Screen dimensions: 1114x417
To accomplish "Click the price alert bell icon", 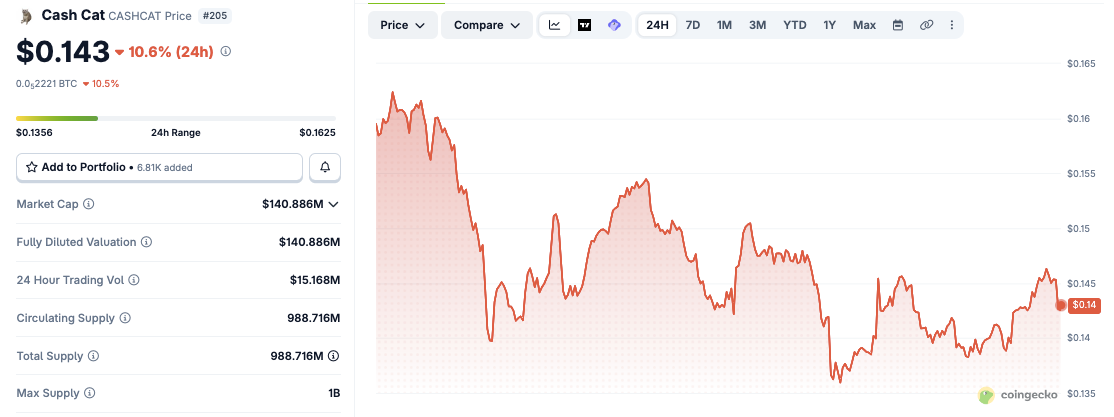I will click(x=325, y=167).
